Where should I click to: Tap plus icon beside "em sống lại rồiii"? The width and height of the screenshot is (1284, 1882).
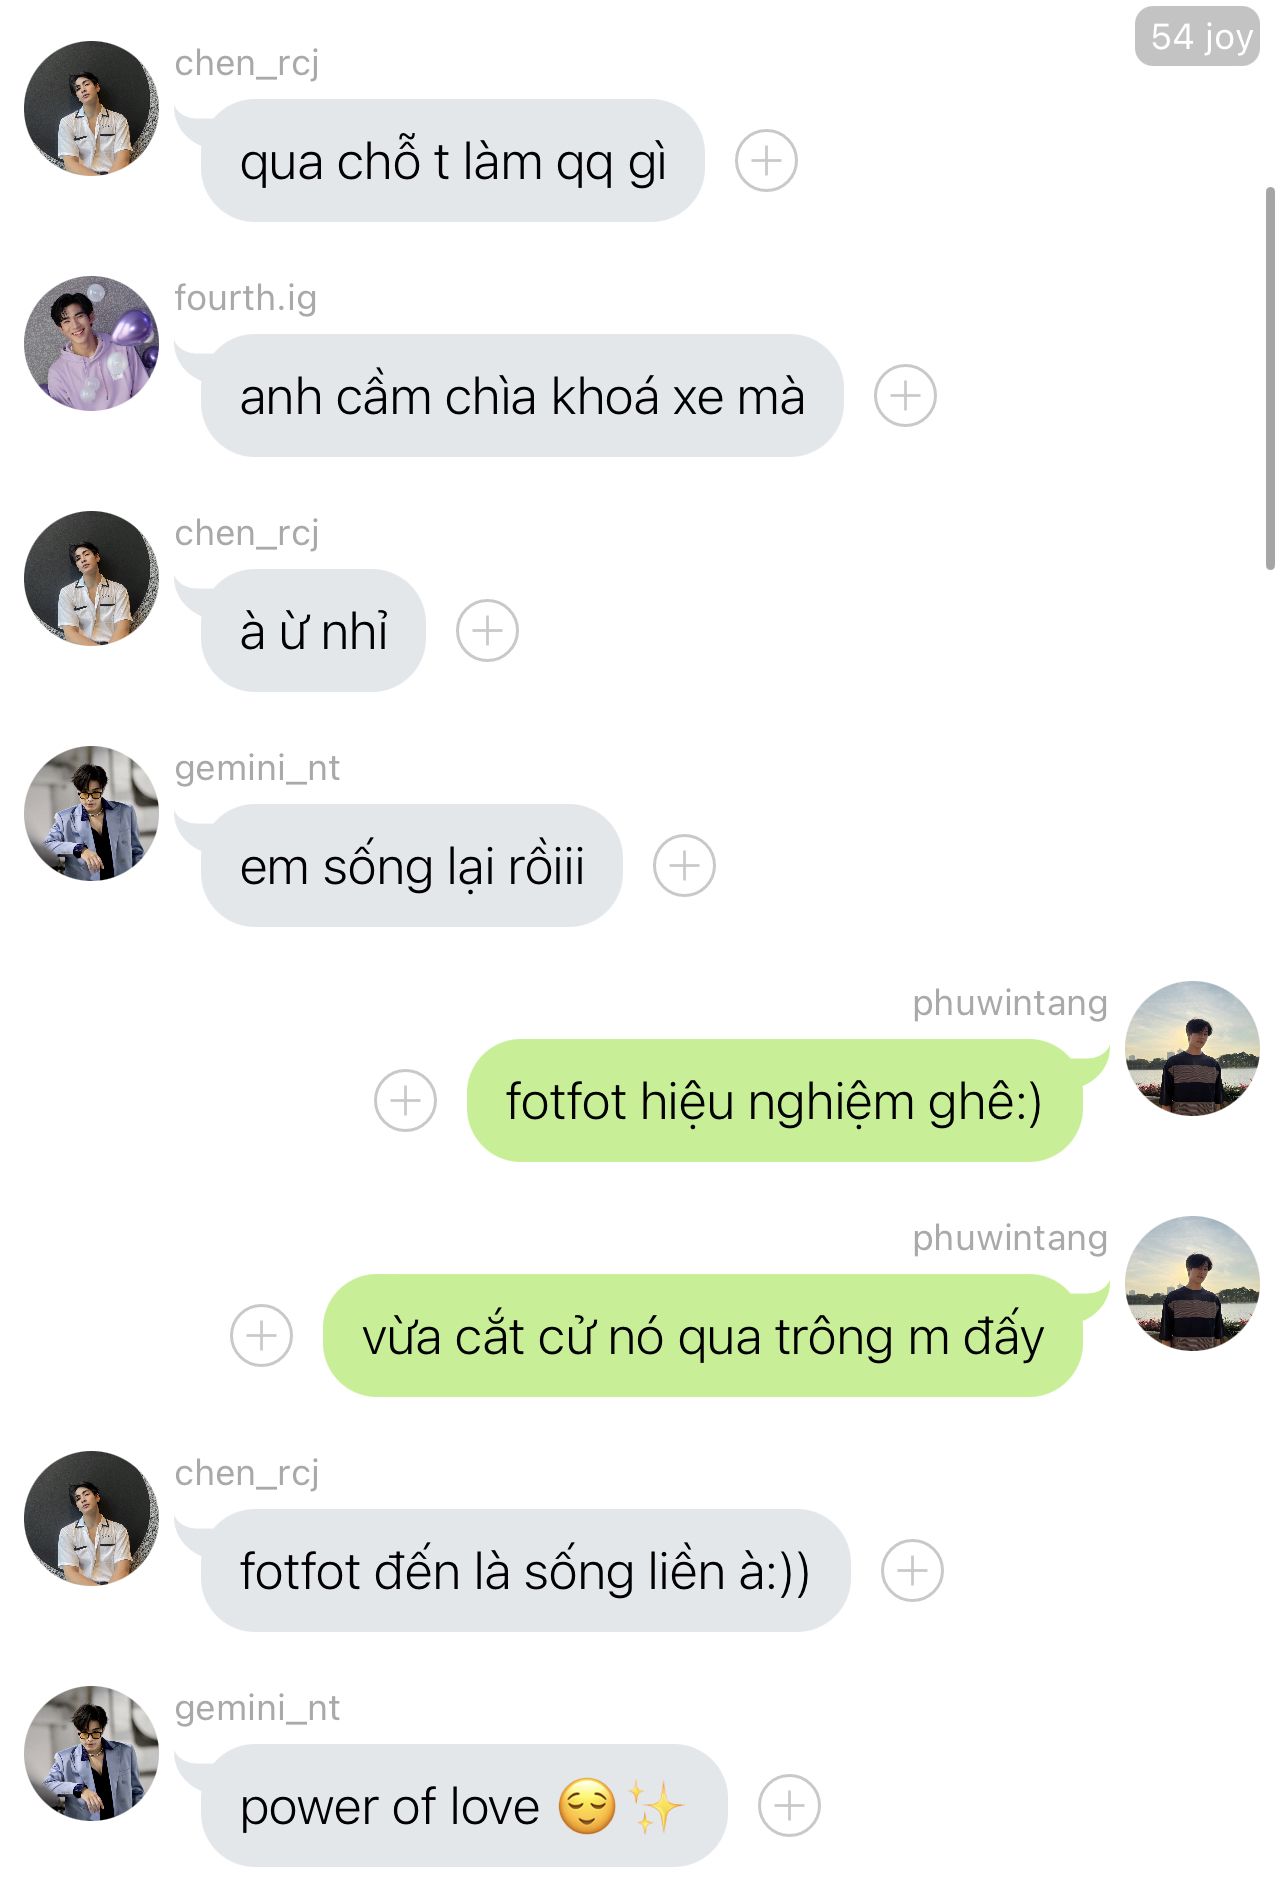(684, 865)
